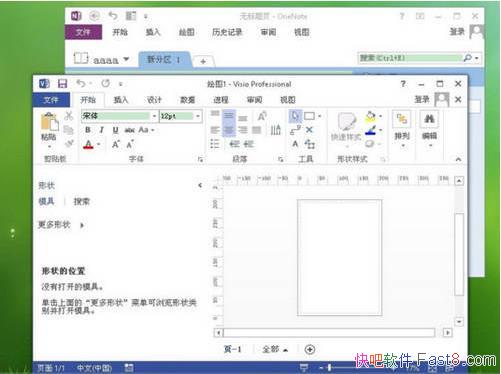Click the decrease indent icon
Image resolution: width=501 pixels, height=374 pixels.
pos(235,144)
